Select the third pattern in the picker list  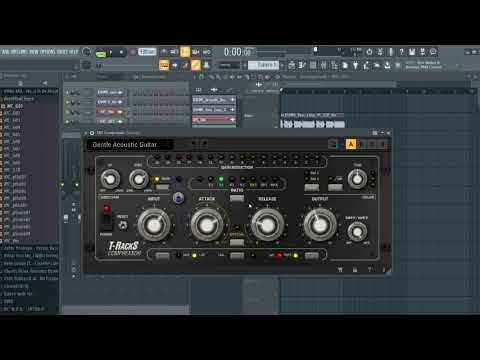coord(214,119)
